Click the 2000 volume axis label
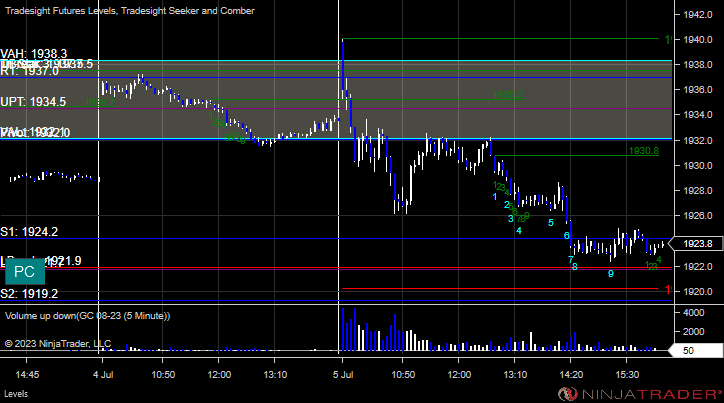This screenshot has height=403, width=724. [694, 331]
